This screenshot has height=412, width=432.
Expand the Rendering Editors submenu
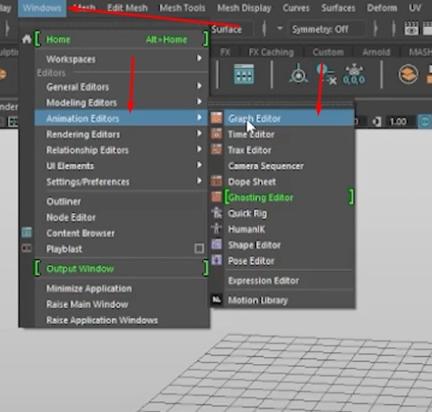pos(122,134)
